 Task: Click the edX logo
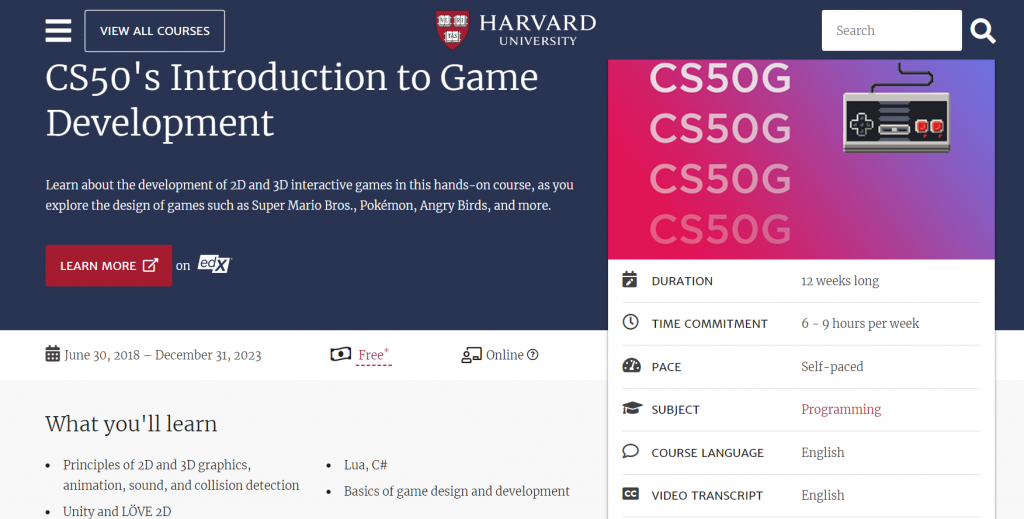(x=214, y=265)
